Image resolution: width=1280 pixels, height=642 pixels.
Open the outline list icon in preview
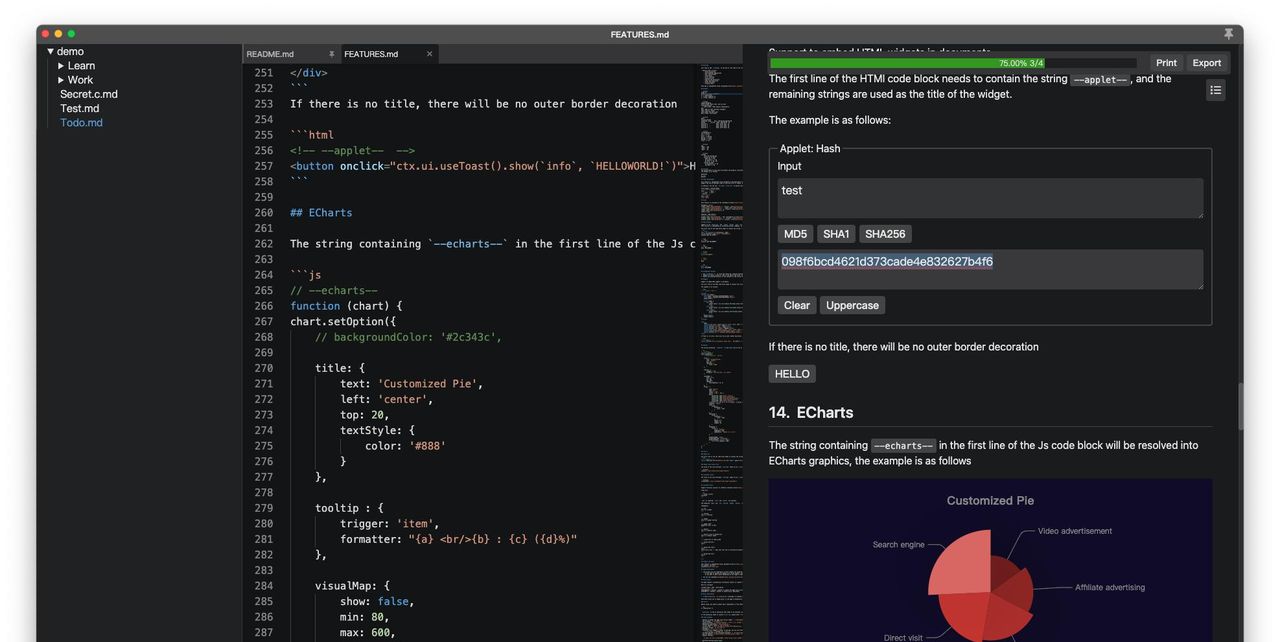coord(1215,90)
